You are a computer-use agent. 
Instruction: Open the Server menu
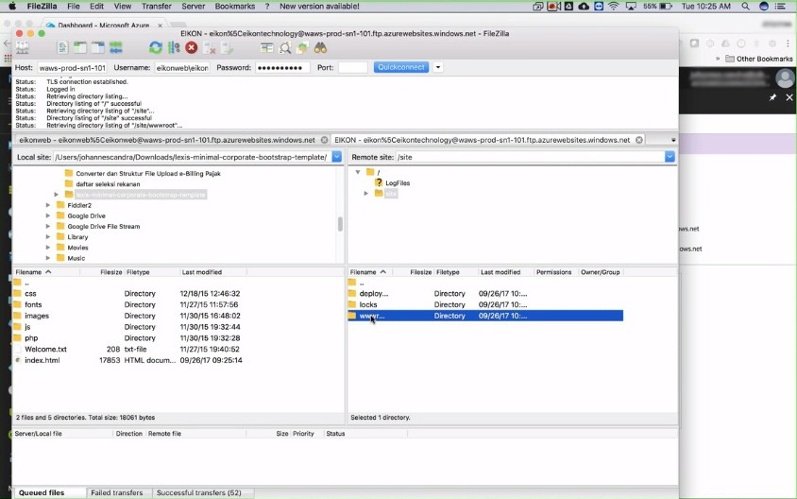coord(193,6)
